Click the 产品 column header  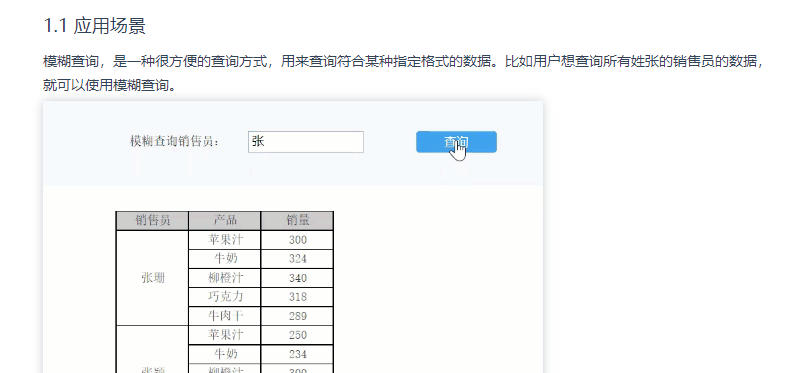click(x=225, y=220)
